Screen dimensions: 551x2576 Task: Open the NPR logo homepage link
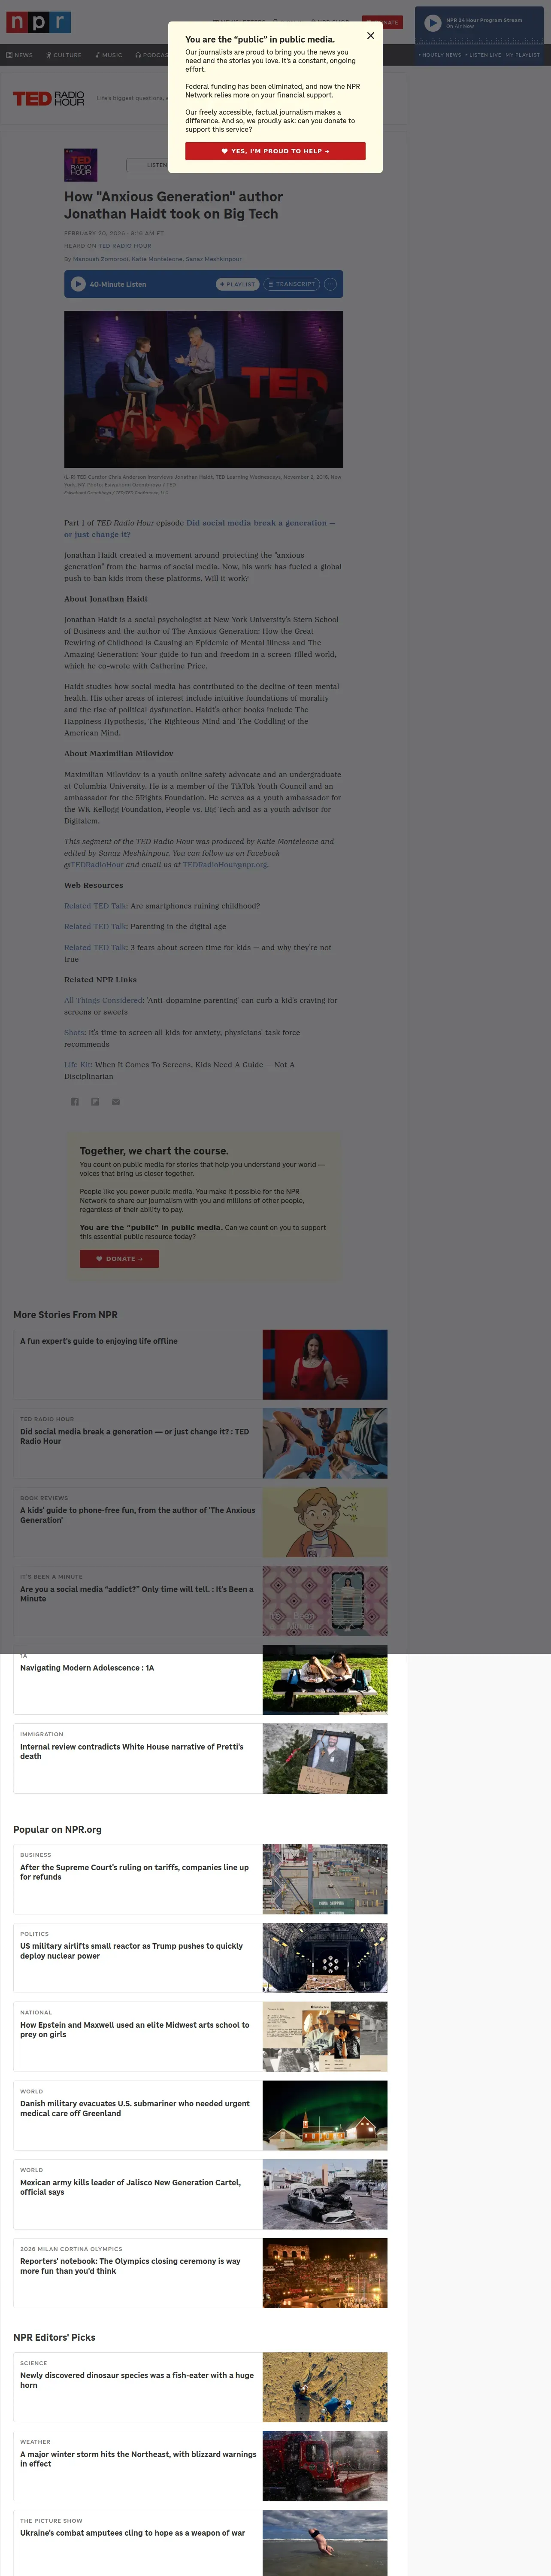[x=39, y=22]
